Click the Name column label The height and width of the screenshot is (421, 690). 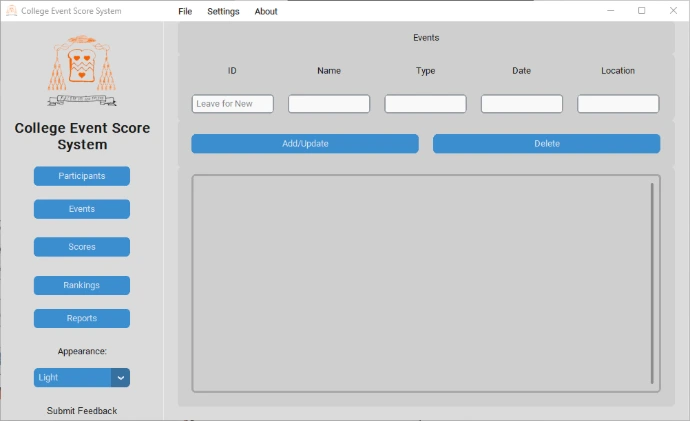tap(329, 71)
